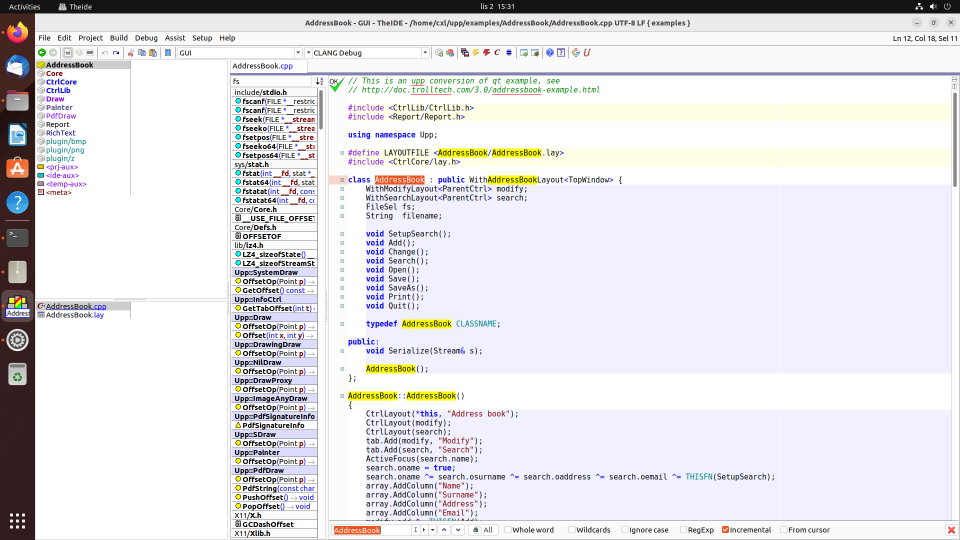Image resolution: width=960 pixels, height=540 pixels.
Task: Click the red close icon on search bar
Action: point(950,530)
